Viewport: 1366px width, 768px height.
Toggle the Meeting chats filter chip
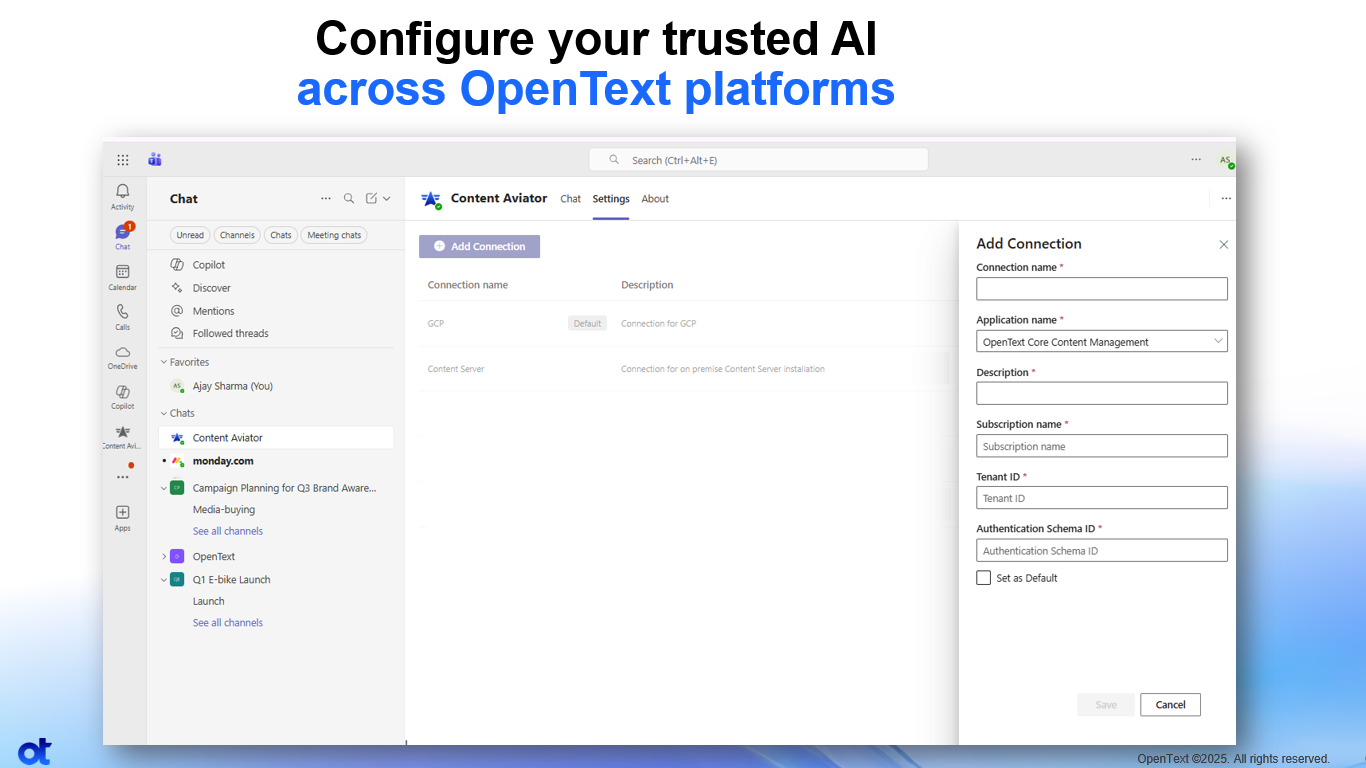[x=334, y=235]
